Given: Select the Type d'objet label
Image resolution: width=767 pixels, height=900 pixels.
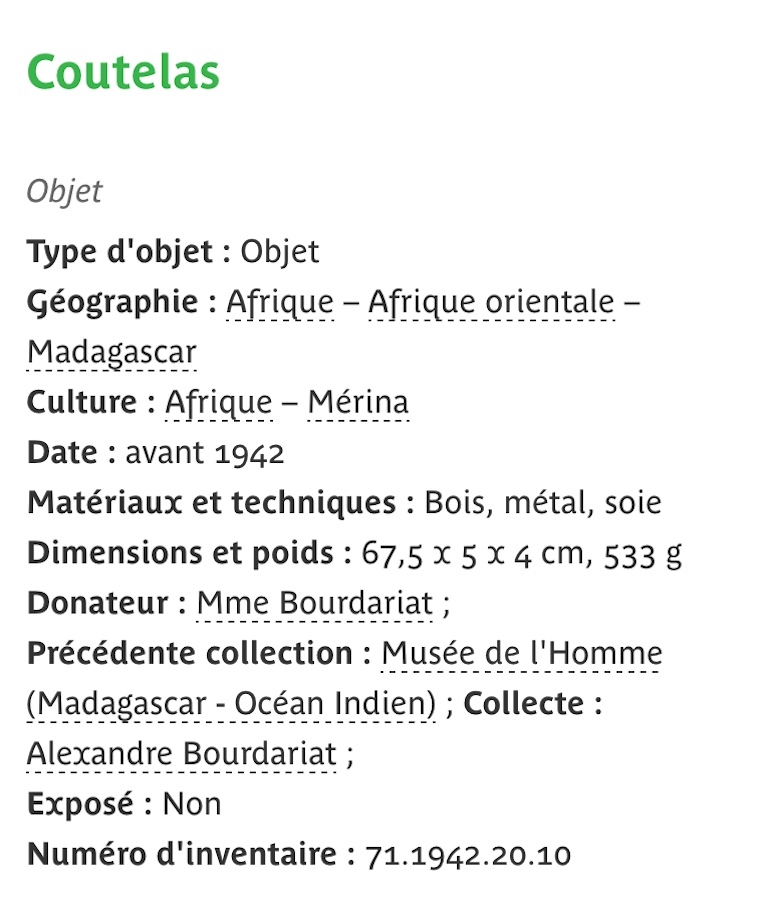Looking at the screenshot, I should point(120,252).
